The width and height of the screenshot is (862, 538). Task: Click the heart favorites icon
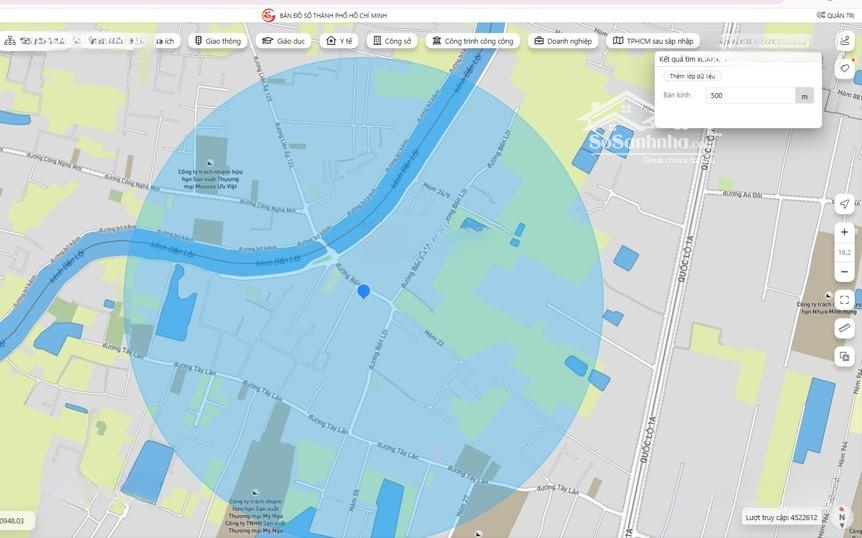(844, 69)
